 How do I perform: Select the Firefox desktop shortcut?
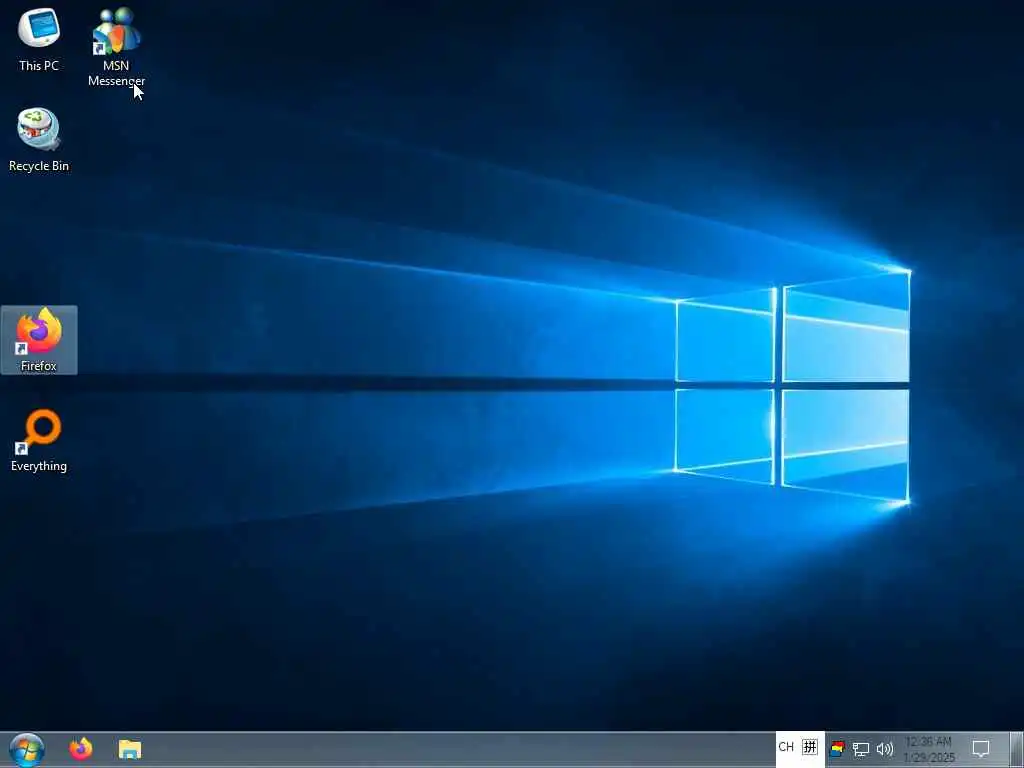pos(39,340)
